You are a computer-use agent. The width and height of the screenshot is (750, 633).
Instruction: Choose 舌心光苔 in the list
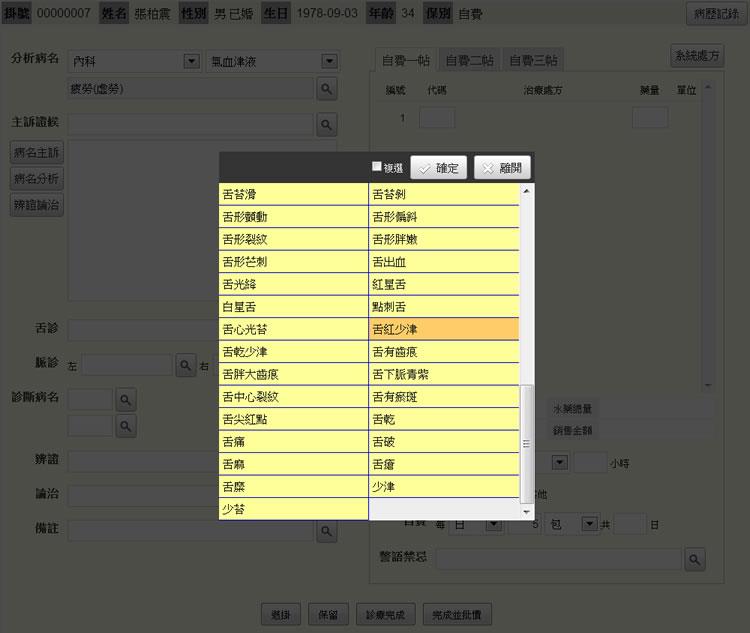point(294,329)
